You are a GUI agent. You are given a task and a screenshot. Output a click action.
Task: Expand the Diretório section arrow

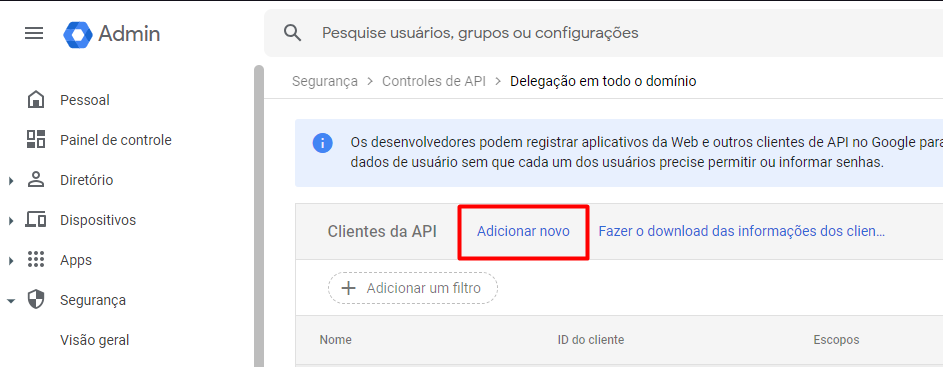[x=11, y=180]
